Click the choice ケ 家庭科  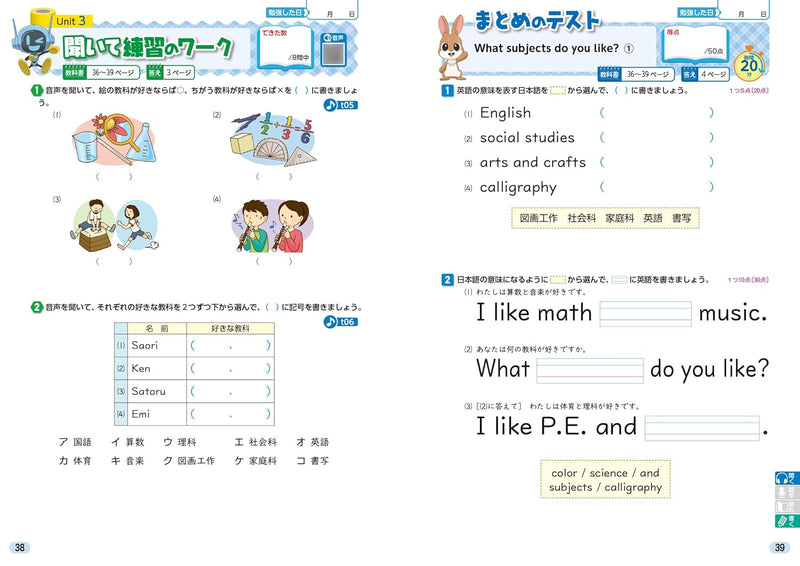[x=256, y=461]
